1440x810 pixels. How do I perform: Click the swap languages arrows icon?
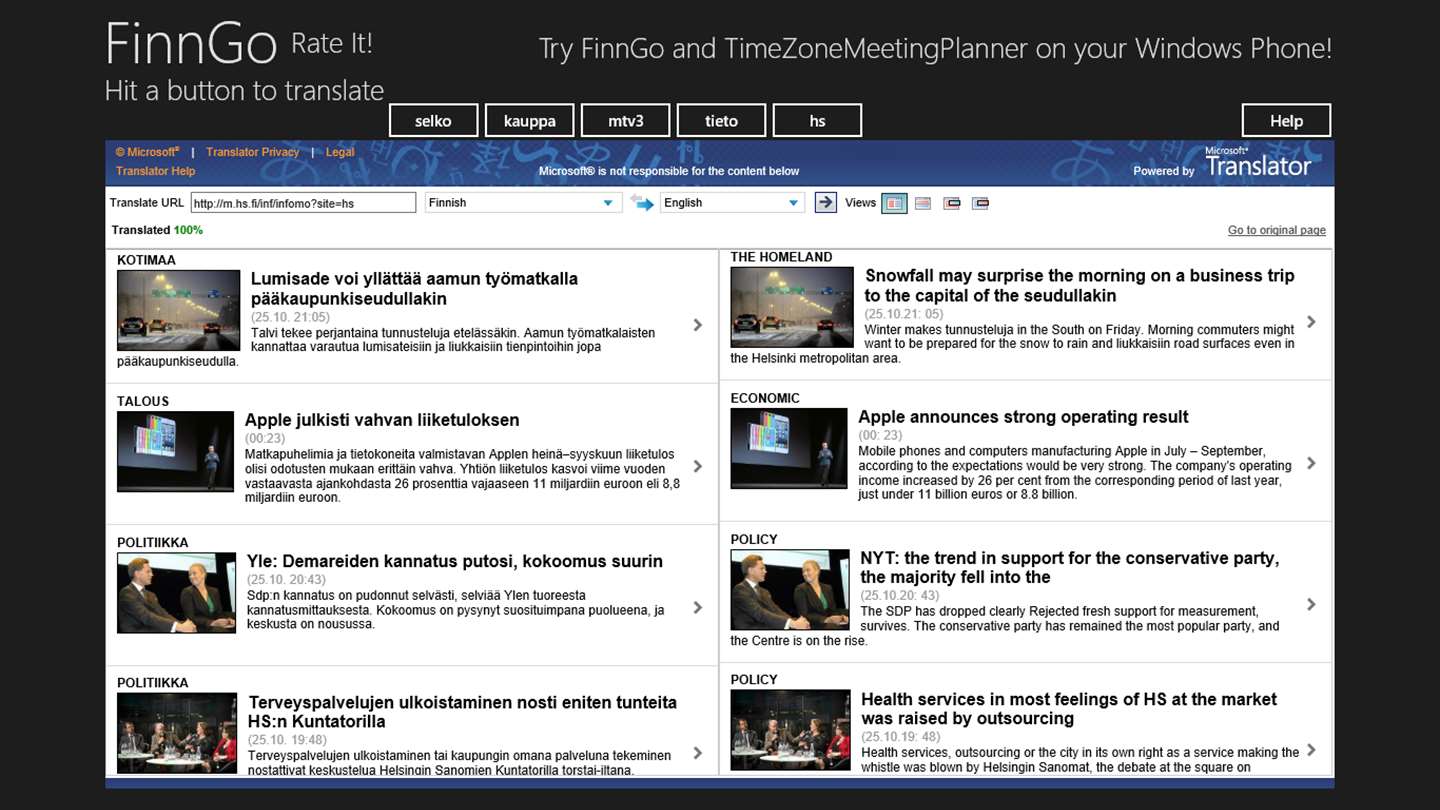641,203
